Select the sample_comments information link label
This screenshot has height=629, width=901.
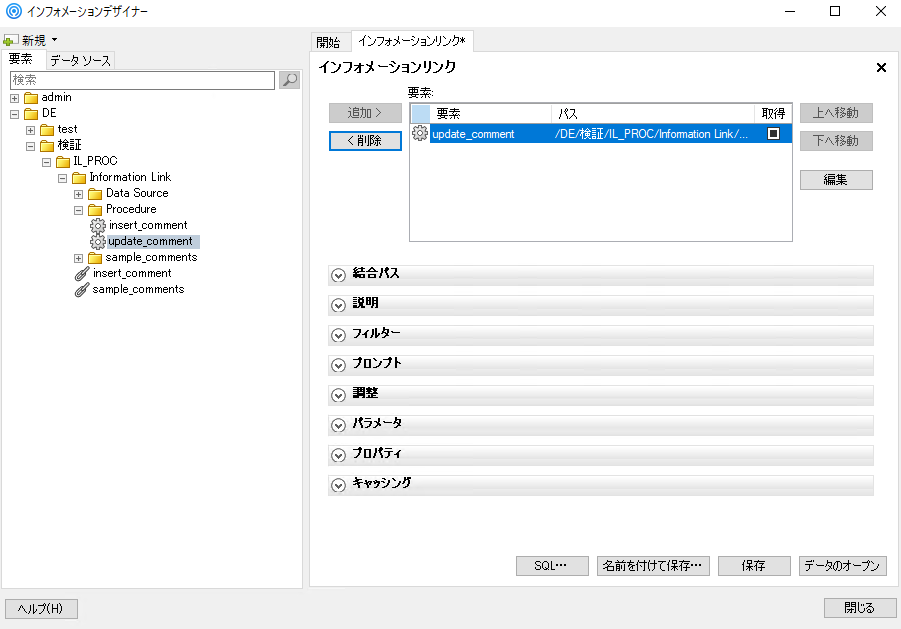pyautogui.click(x=138, y=290)
